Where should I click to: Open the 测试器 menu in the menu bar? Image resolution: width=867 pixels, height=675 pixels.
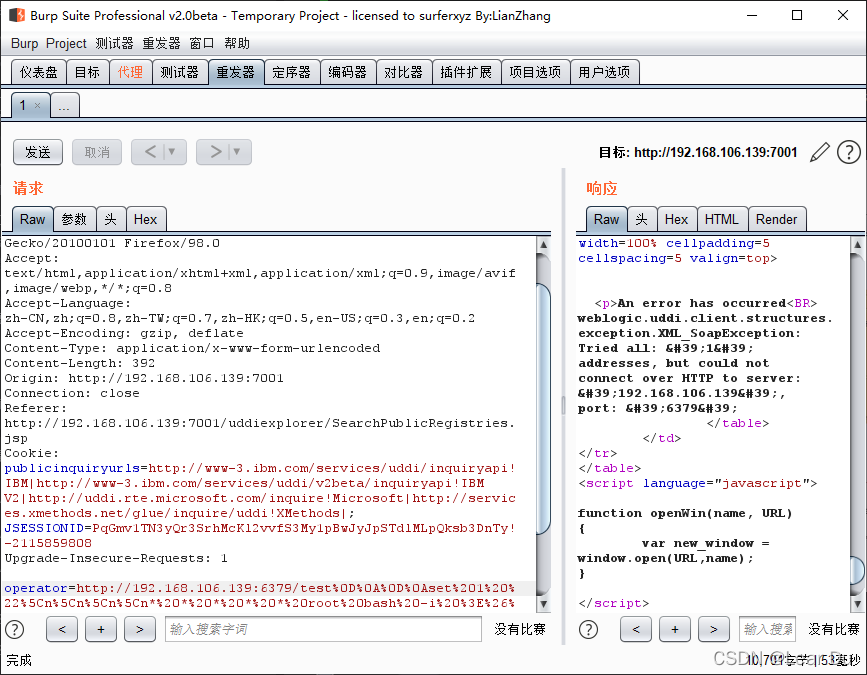click(114, 43)
